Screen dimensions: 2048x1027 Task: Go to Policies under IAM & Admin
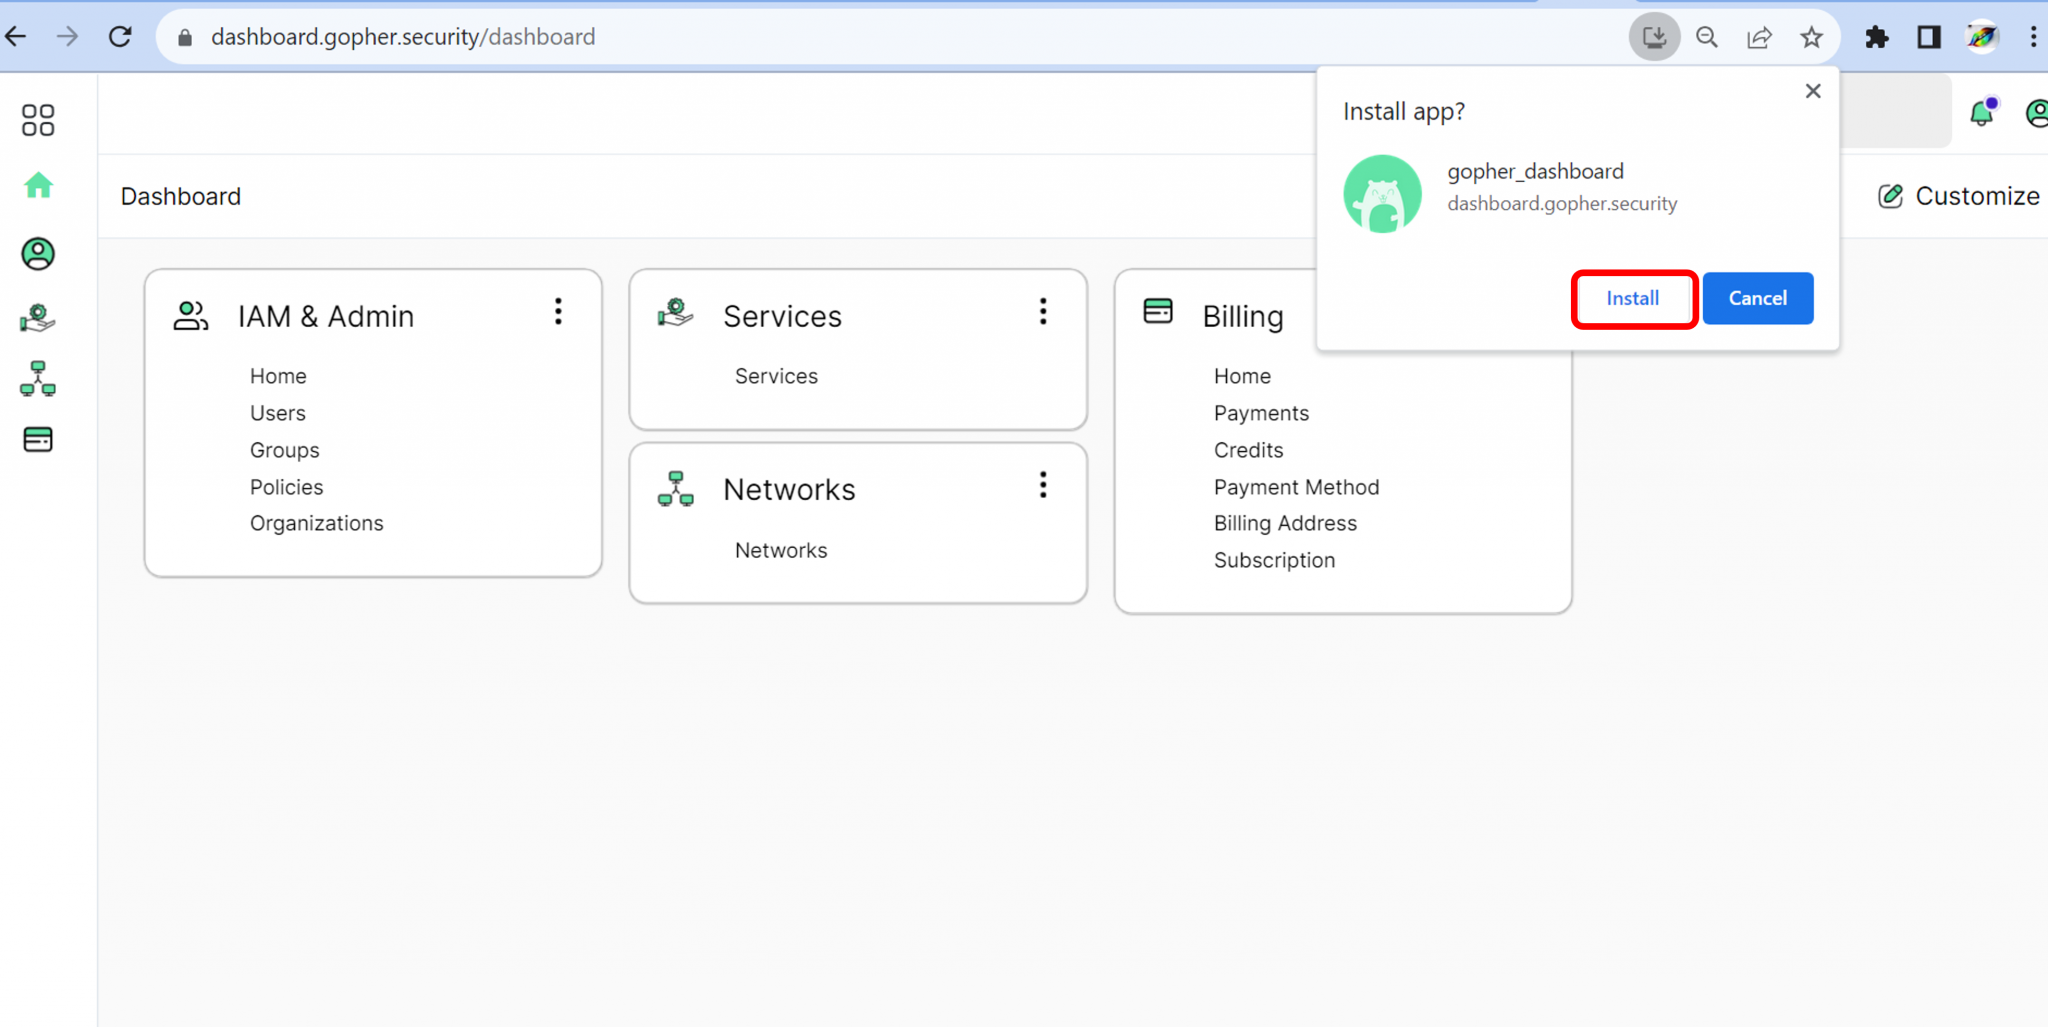click(x=286, y=487)
